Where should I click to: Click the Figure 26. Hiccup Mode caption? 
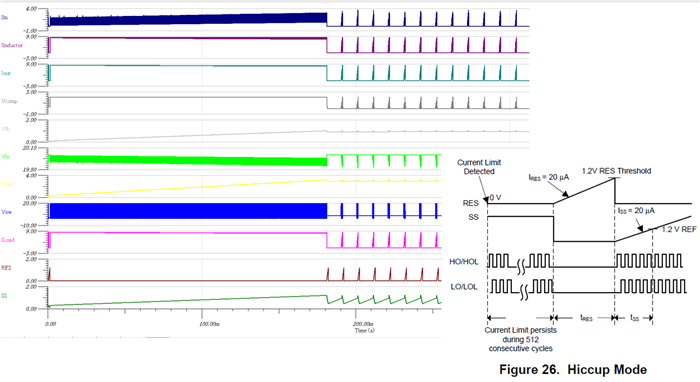[573, 370]
